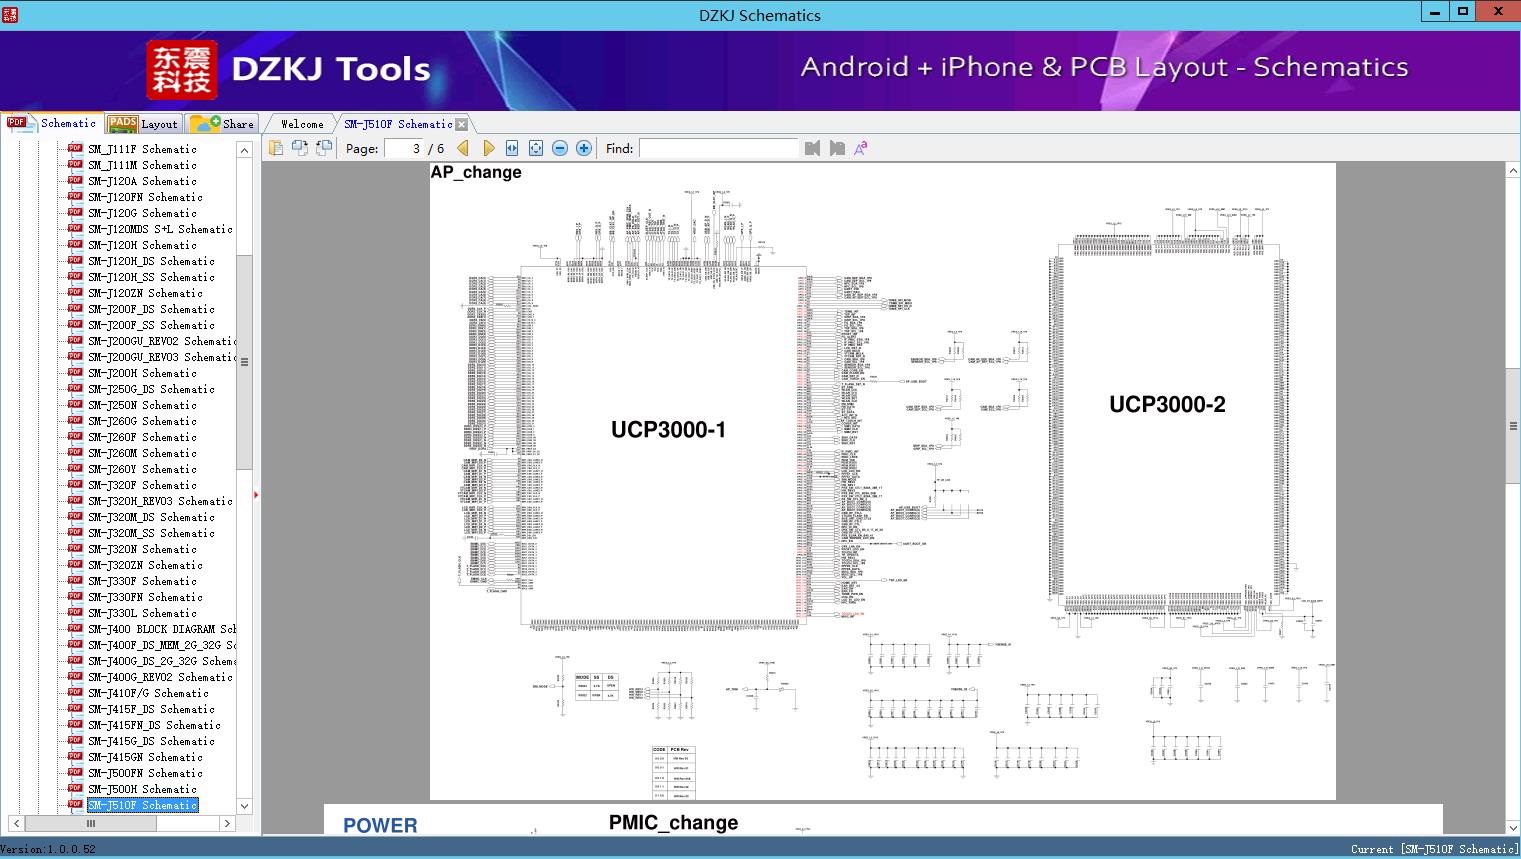Open SM-J500FN Schematic
Screen dimensions: 1521x859
tap(145, 773)
